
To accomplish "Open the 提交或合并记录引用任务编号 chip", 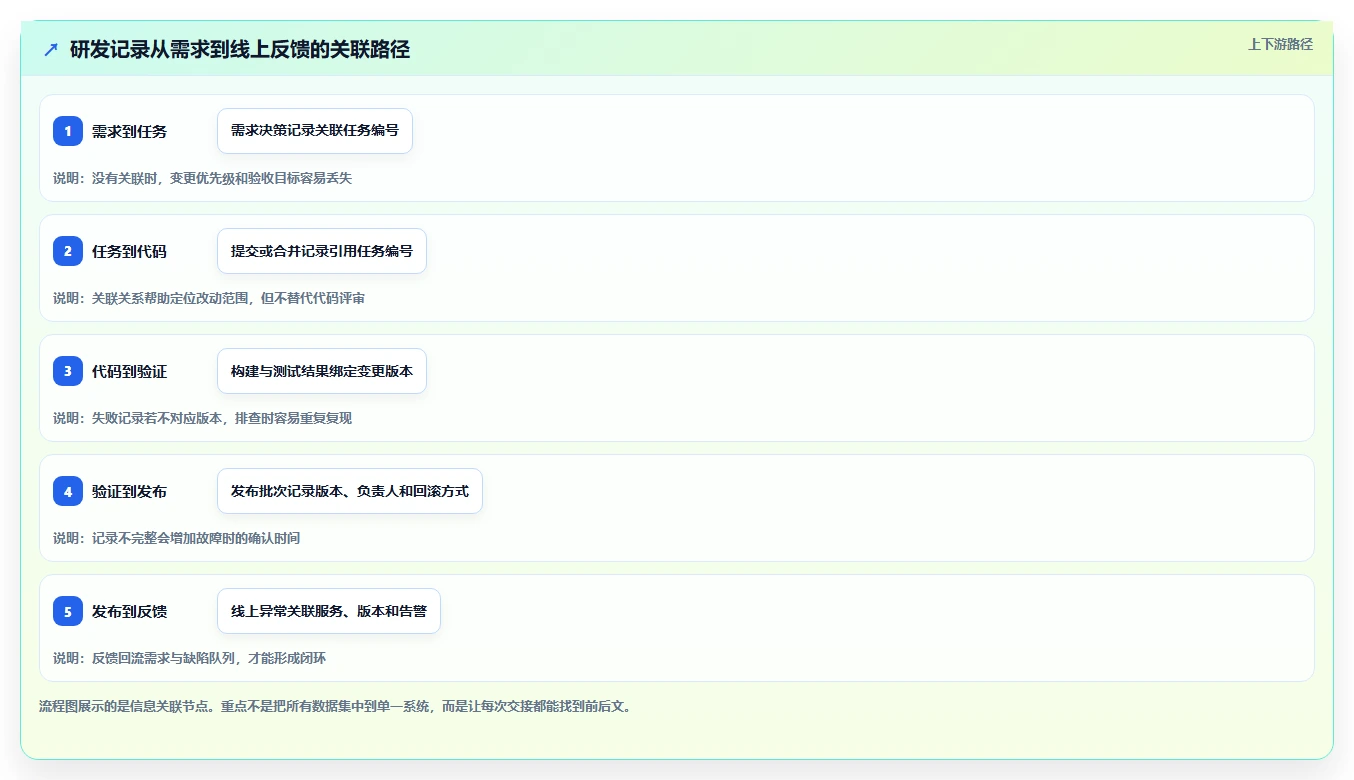I will point(322,251).
